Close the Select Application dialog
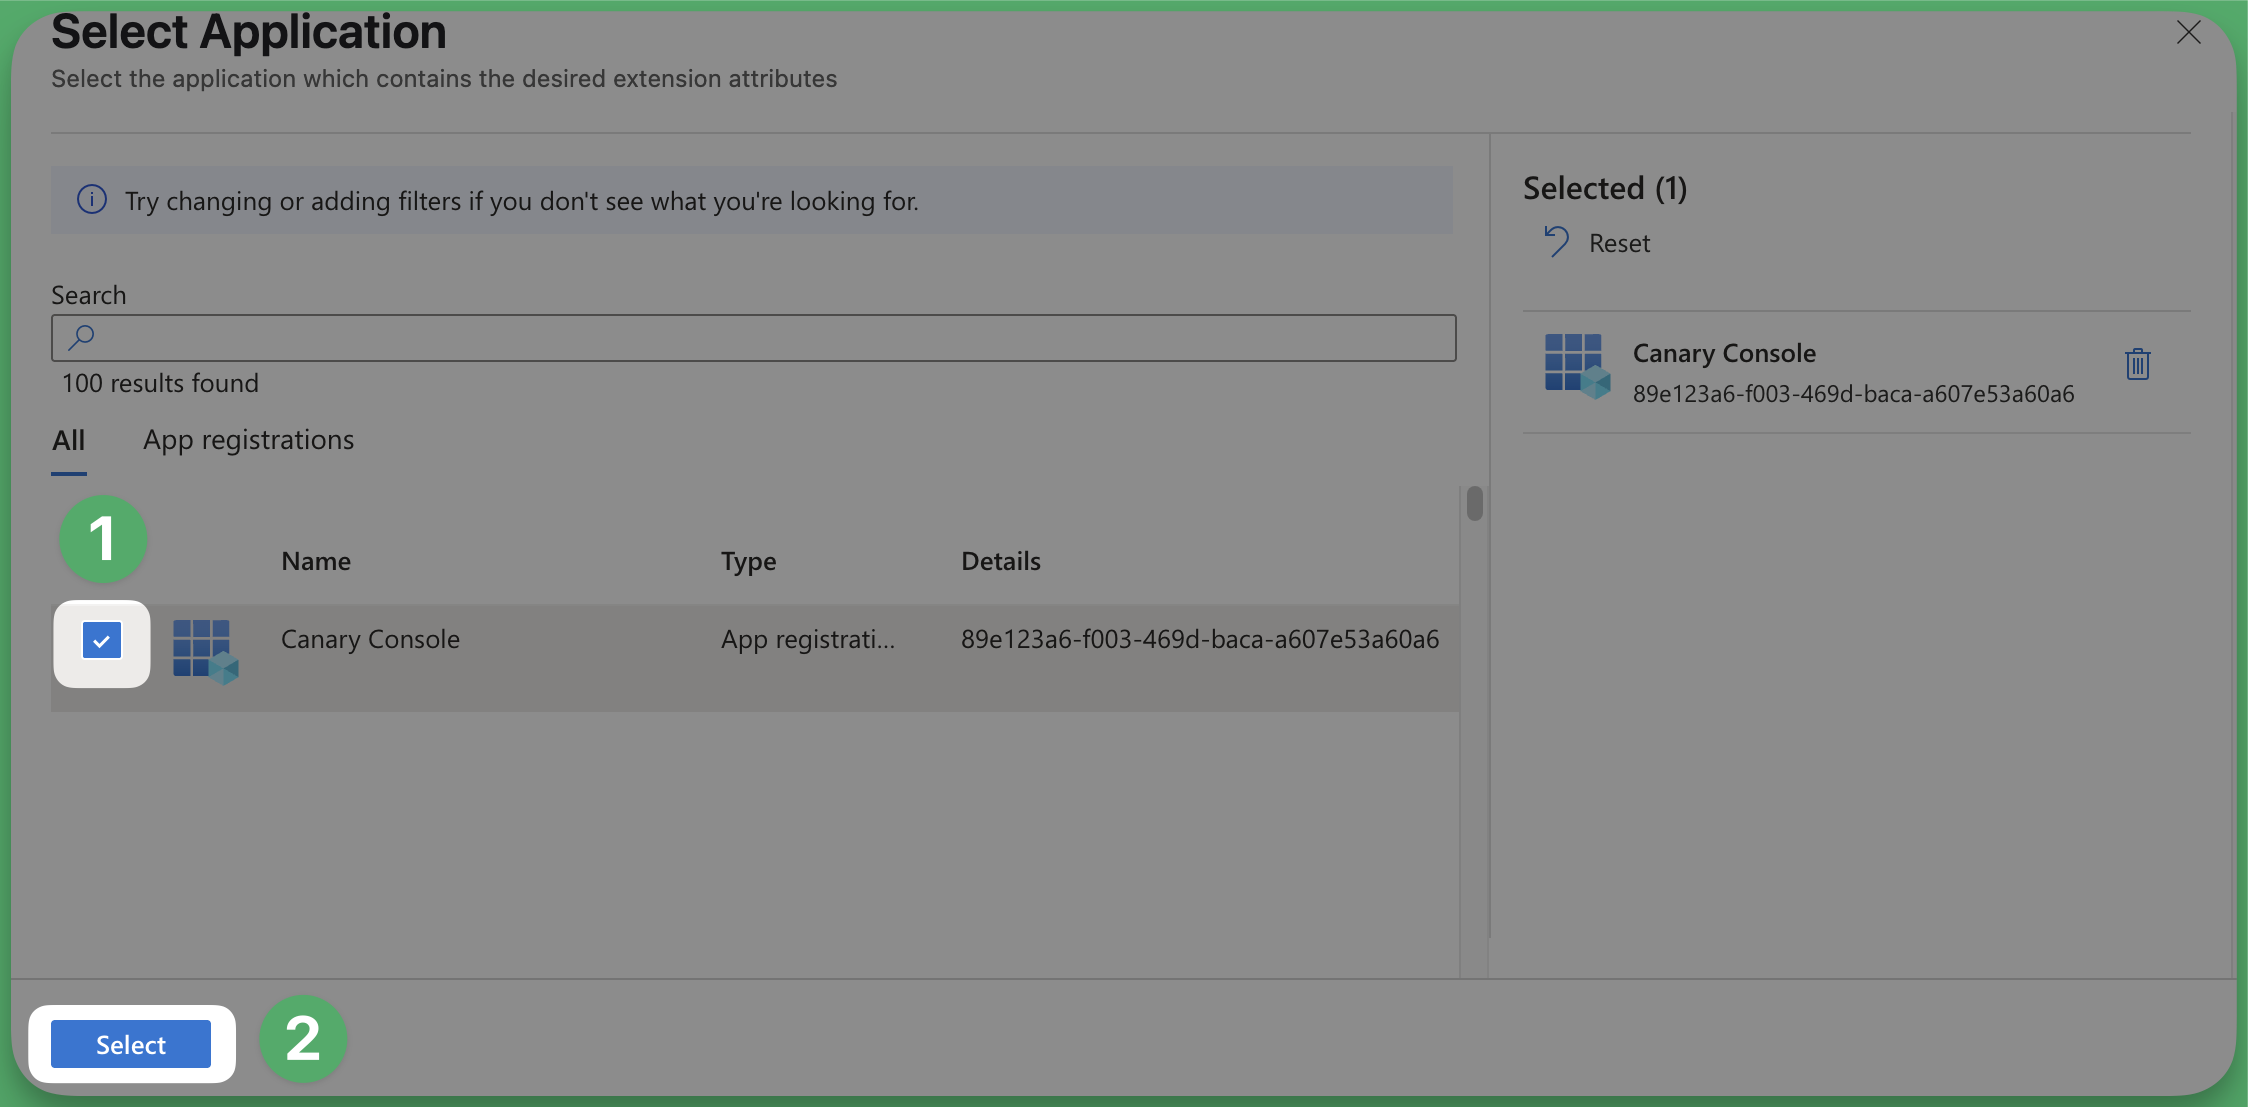 (x=2188, y=32)
